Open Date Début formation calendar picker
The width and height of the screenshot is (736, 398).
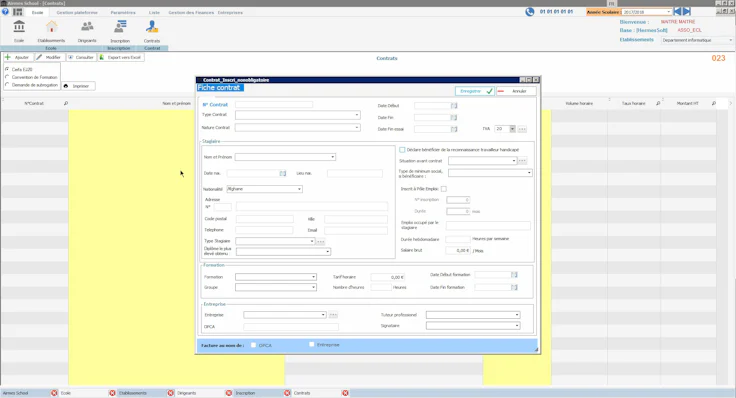[514, 275]
